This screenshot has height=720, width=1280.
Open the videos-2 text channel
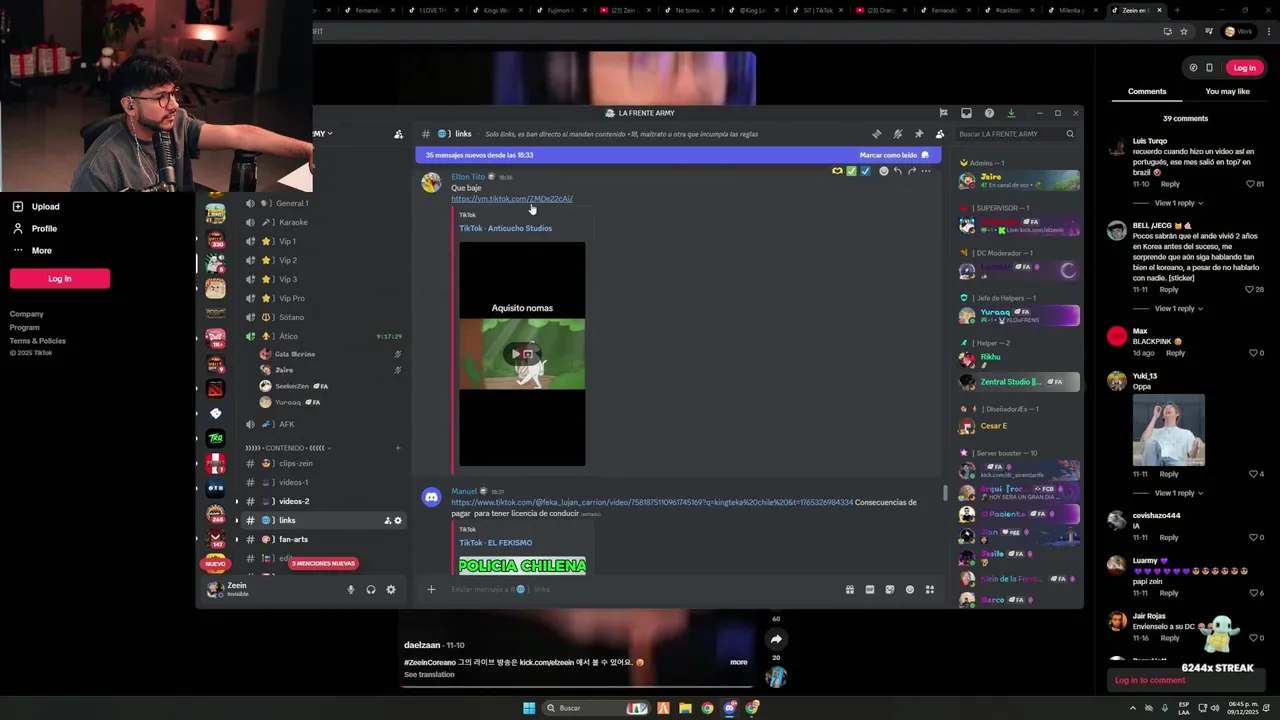point(326,501)
